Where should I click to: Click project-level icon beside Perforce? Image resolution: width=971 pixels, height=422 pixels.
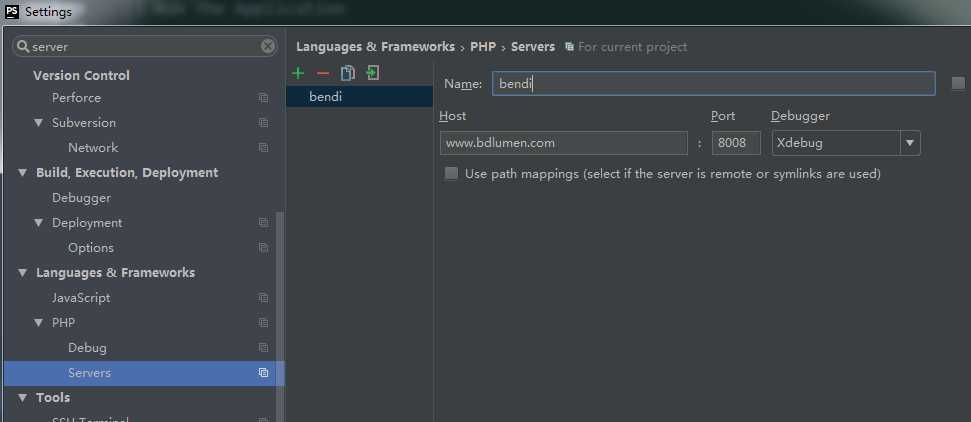click(263, 98)
